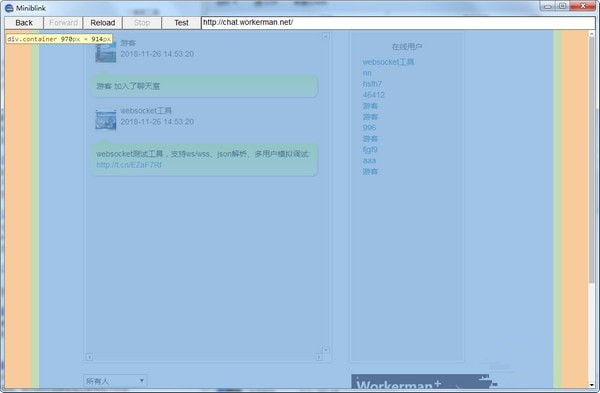This screenshot has height=393, width=600.
Task: Click the page vertical scrollbar thumb
Action: click(x=592, y=159)
